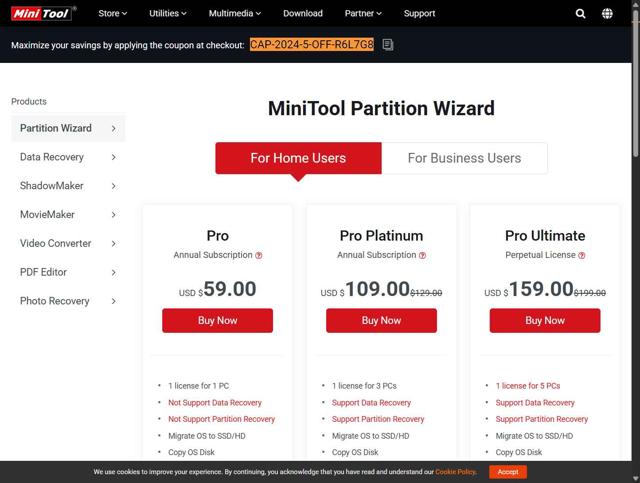Click the help icon beside Pro Platinum Annual Subscription

pos(422,255)
